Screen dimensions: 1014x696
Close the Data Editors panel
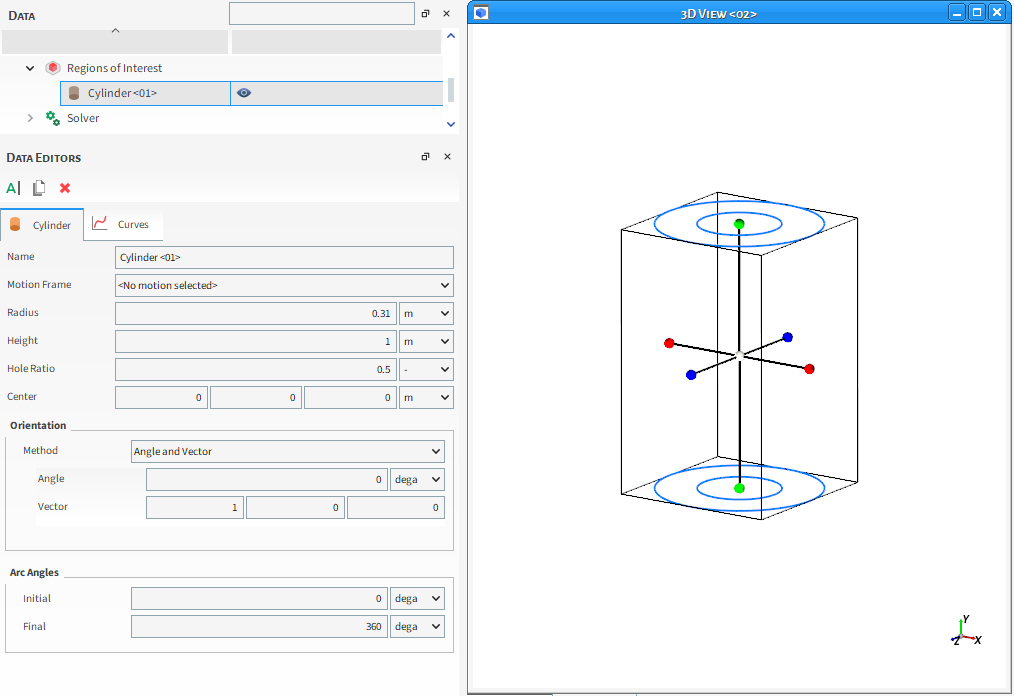448,157
